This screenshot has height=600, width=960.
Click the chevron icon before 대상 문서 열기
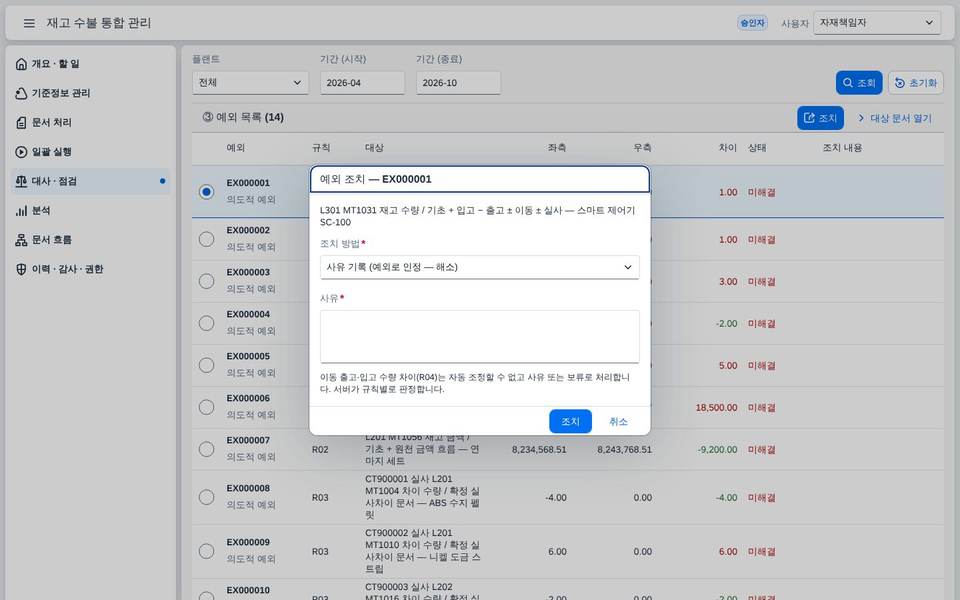(861, 118)
